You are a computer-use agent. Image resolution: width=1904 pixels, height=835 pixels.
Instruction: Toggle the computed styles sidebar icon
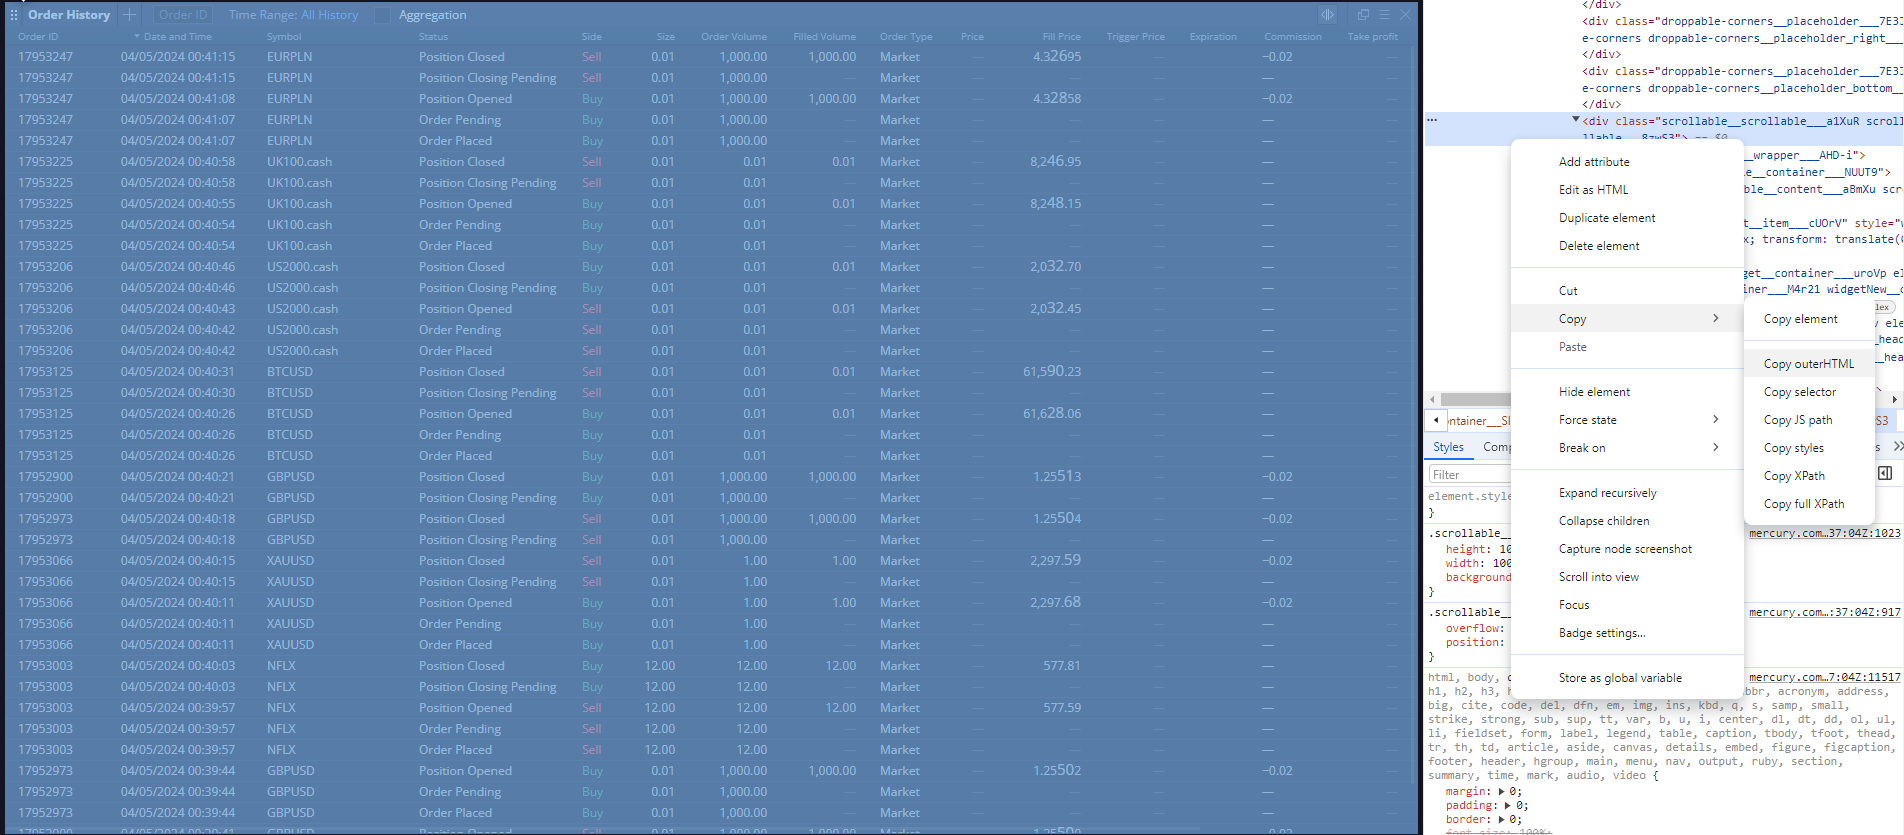pos(1885,473)
